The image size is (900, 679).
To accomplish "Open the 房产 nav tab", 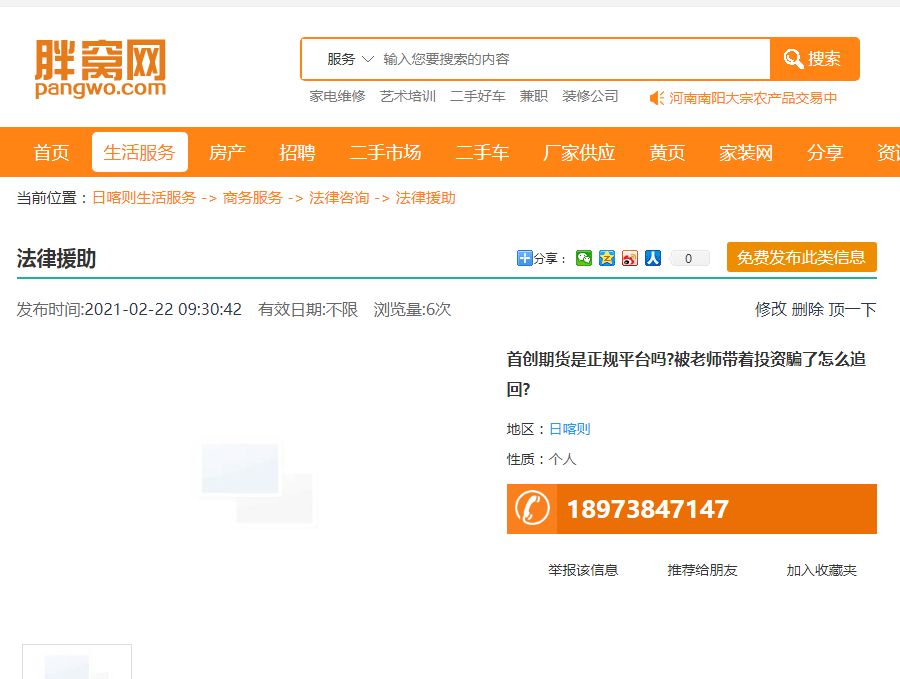I will tap(227, 153).
